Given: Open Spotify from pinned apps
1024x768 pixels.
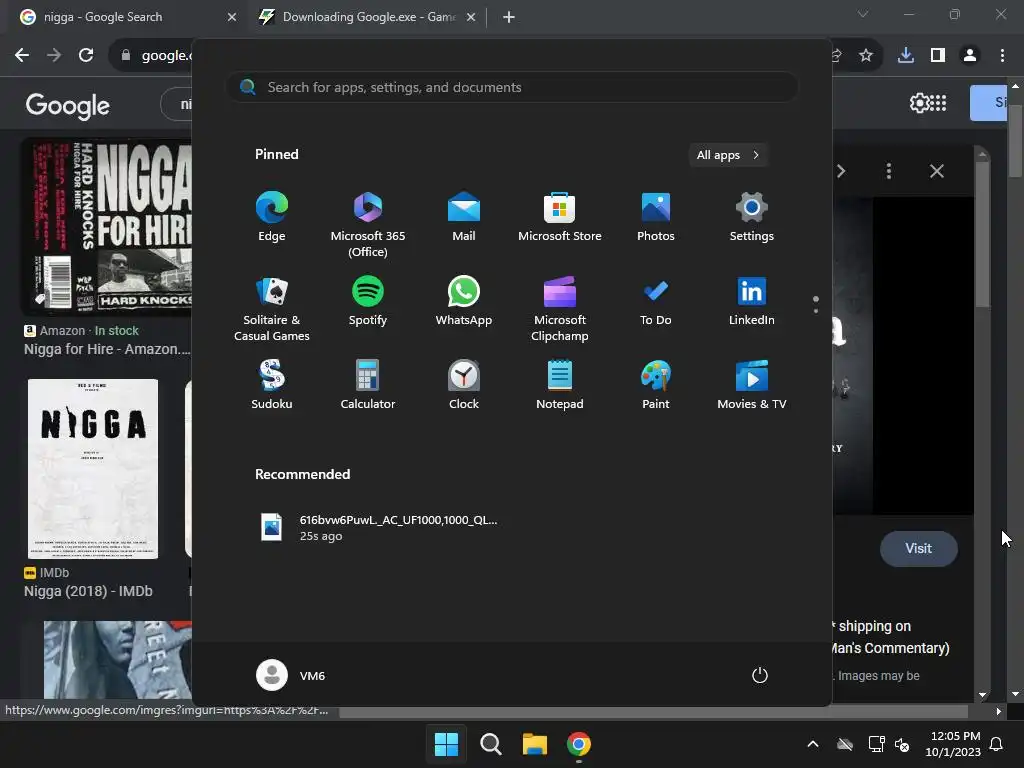Looking at the screenshot, I should pos(368,301).
